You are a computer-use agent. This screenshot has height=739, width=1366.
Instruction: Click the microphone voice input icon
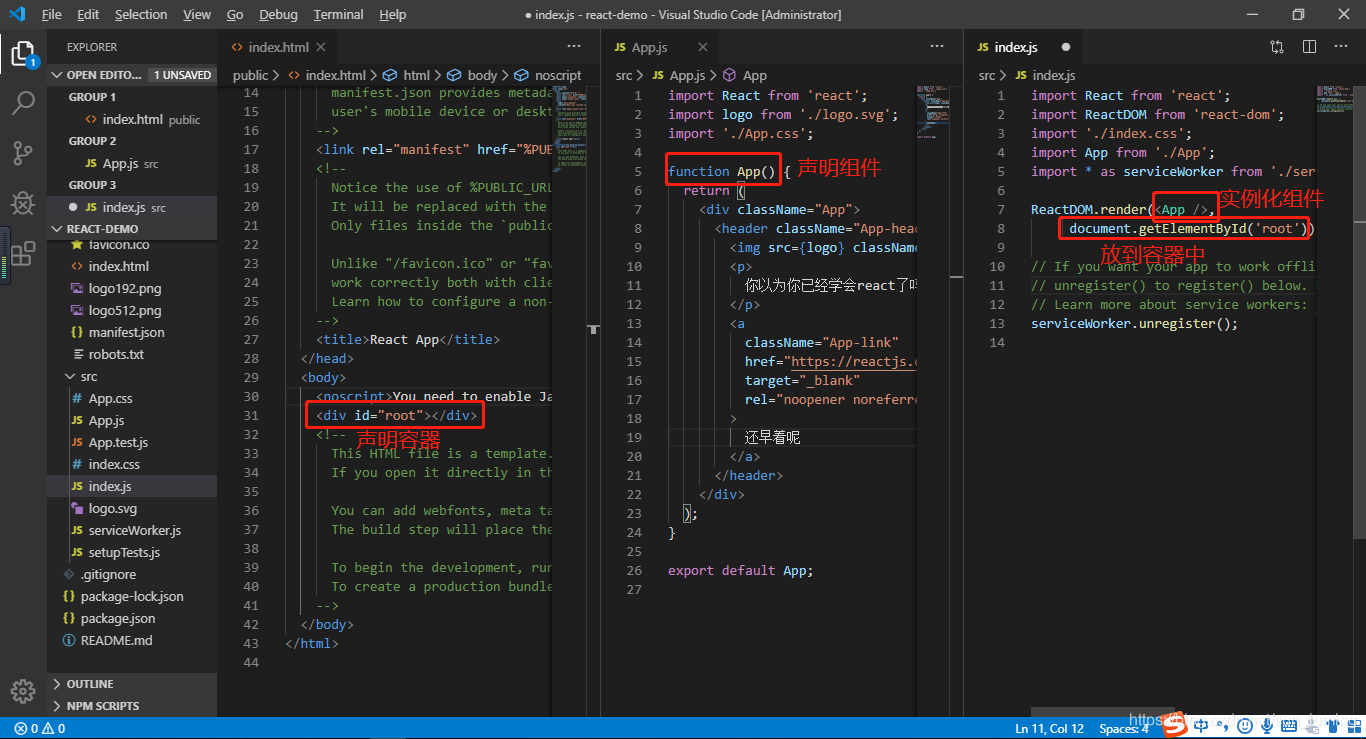point(1267,726)
